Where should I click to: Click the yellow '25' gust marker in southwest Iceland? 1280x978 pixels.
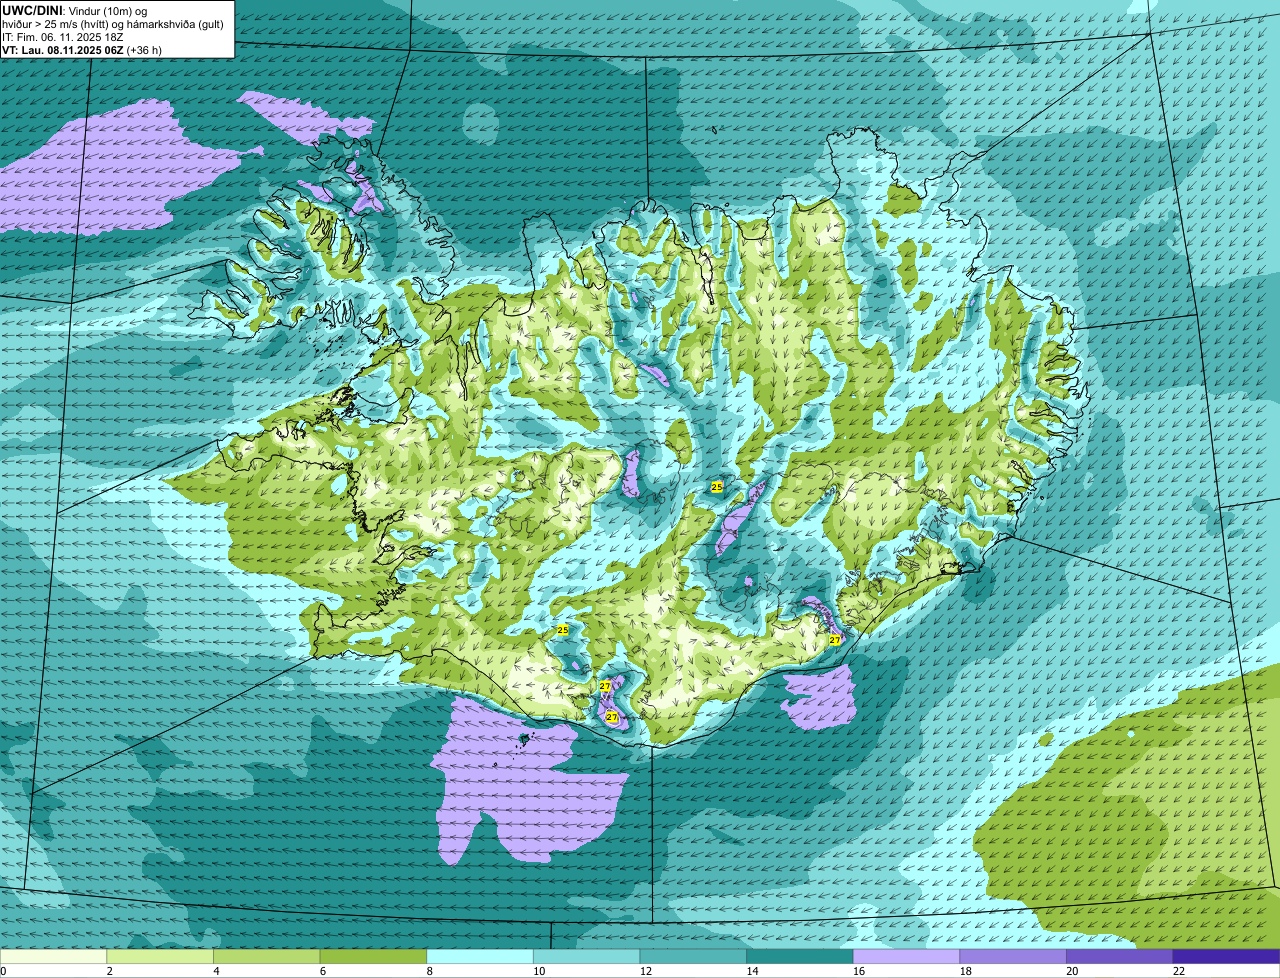coord(563,630)
